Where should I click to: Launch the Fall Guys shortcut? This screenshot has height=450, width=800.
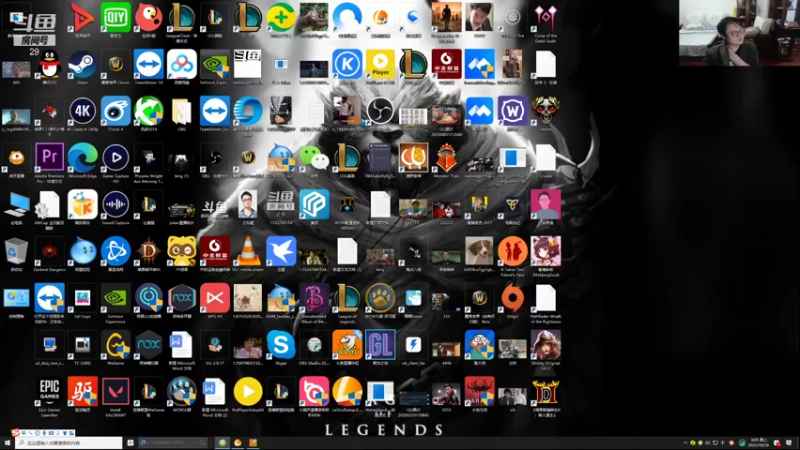[x=82, y=298]
